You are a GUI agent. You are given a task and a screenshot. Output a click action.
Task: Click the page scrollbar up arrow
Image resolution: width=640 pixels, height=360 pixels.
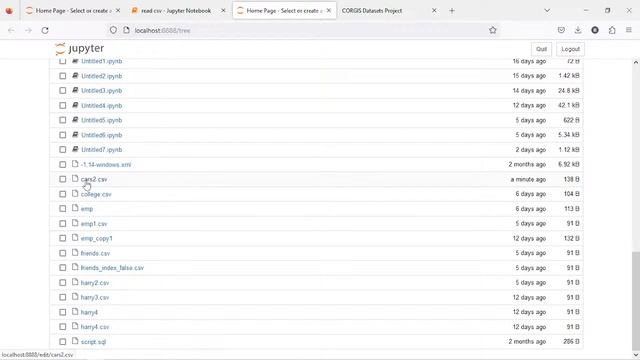pyautogui.click(x=636, y=62)
